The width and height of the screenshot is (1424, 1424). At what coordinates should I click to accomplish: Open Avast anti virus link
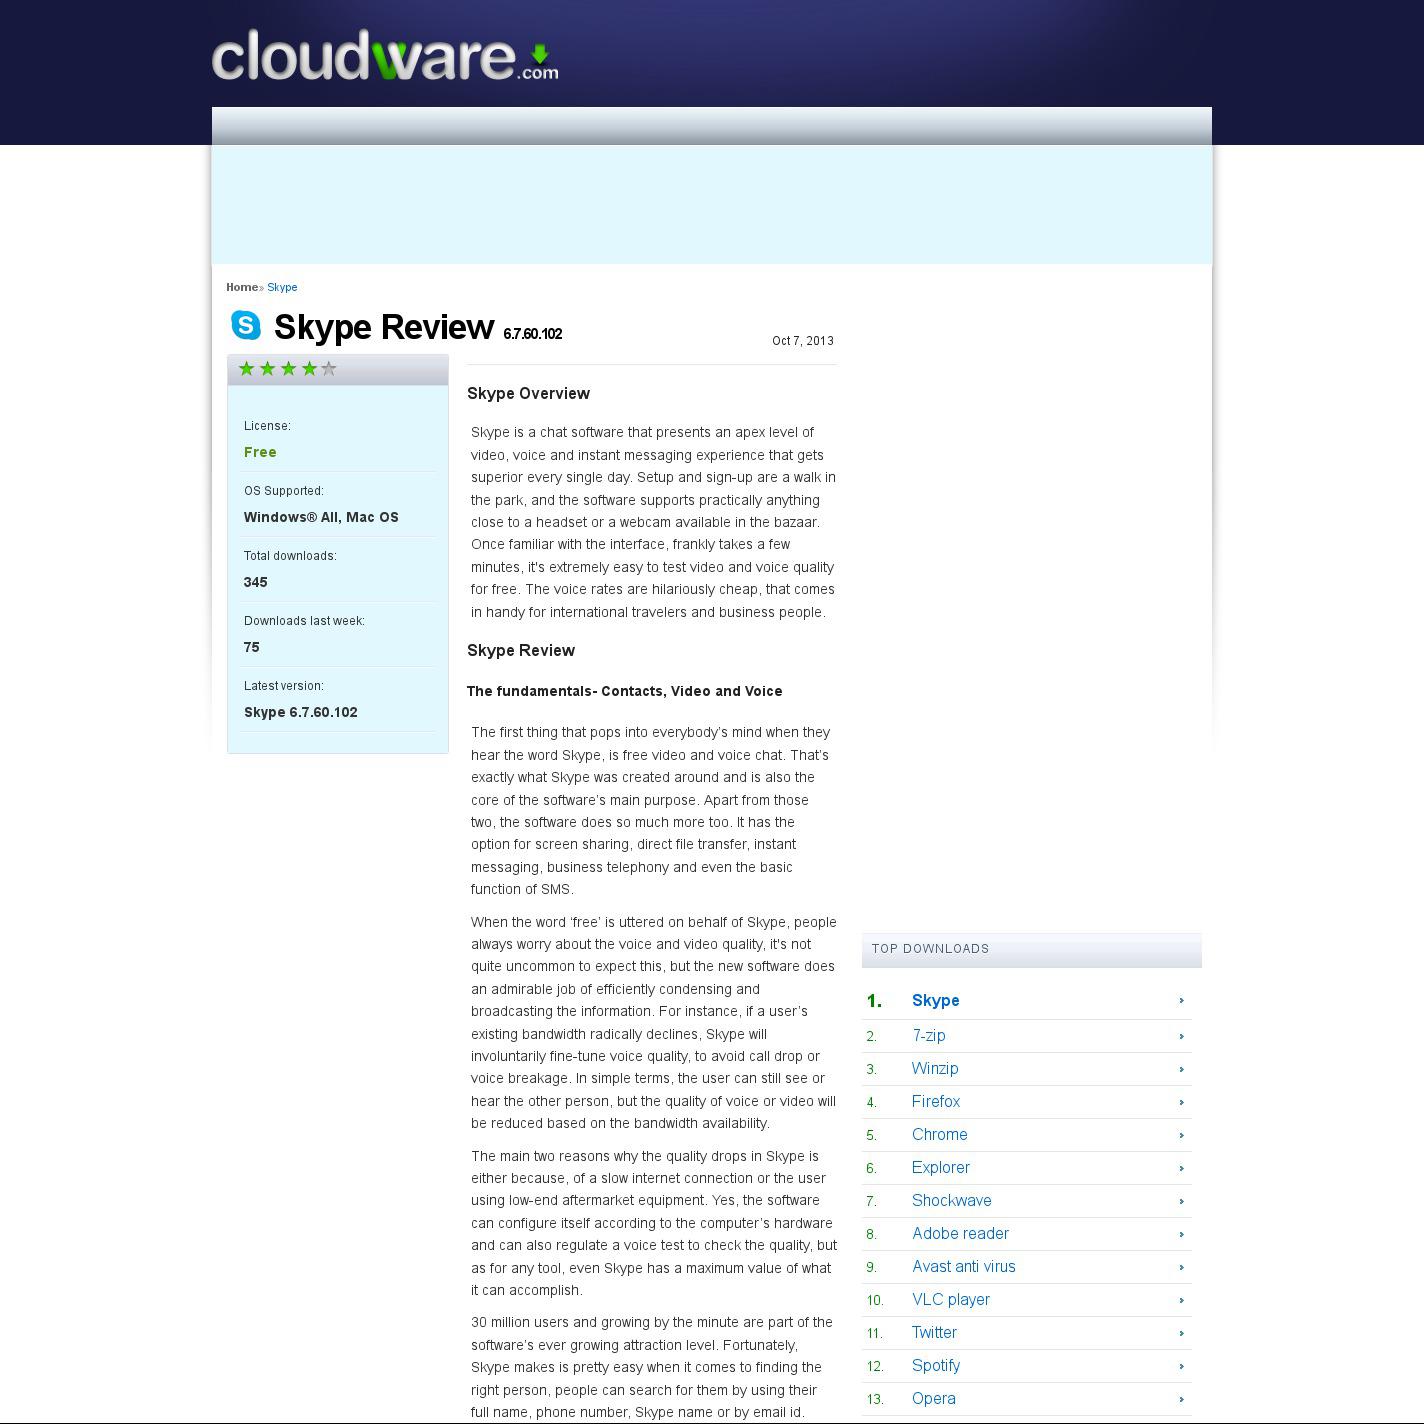(x=963, y=1267)
